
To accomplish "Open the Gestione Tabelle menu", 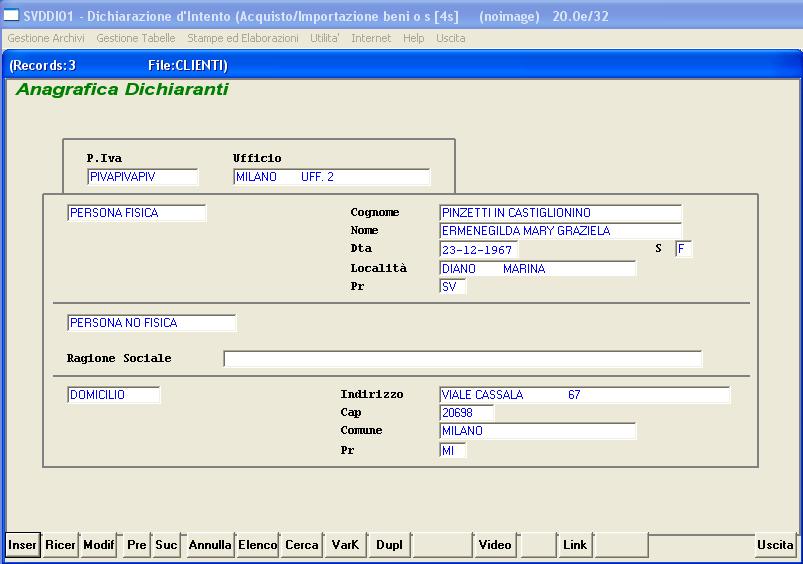I will point(136,38).
